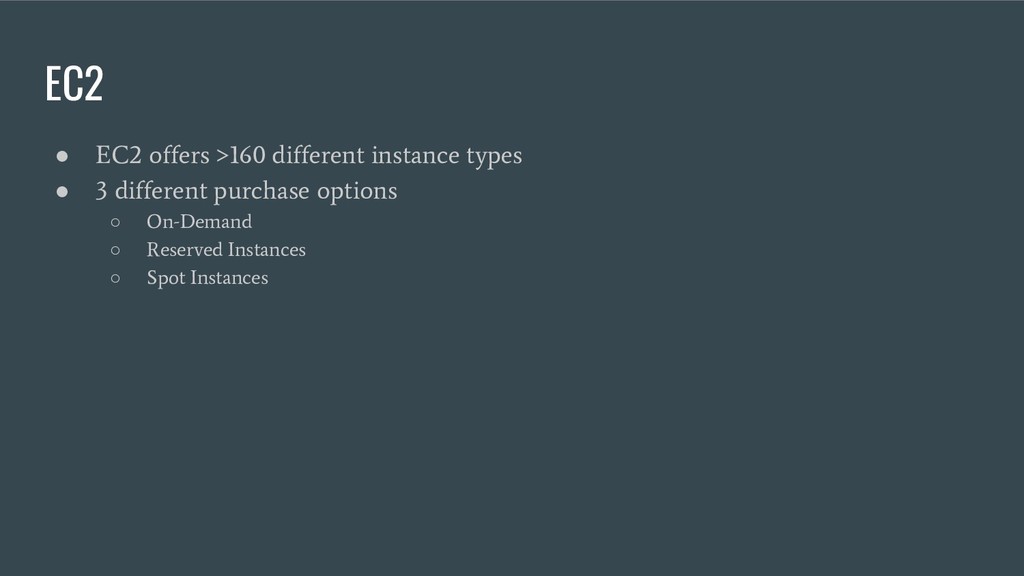Screen dimensions: 1024x576
Task: Select the bullet marker before EC2 offers
Action: [x=62, y=156]
